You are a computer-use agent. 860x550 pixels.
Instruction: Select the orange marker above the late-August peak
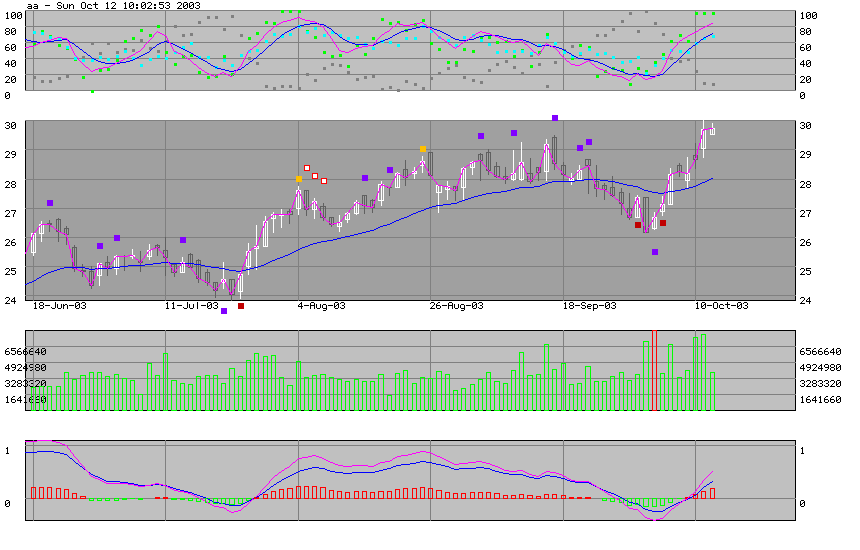pyautogui.click(x=423, y=149)
